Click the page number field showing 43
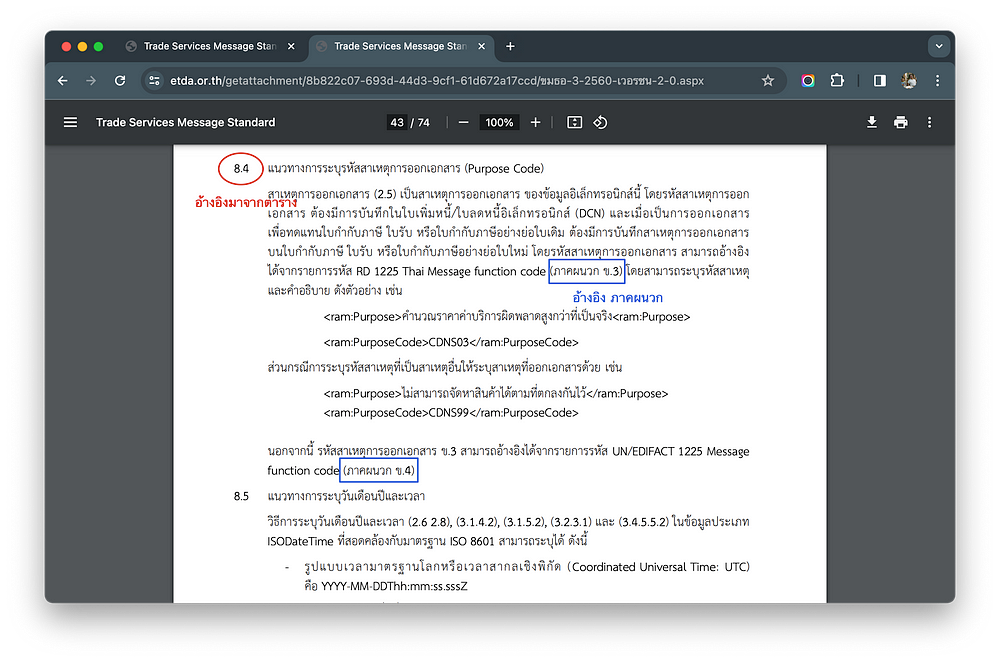Screen dimensions: 1000x662 pyautogui.click(x=397, y=122)
